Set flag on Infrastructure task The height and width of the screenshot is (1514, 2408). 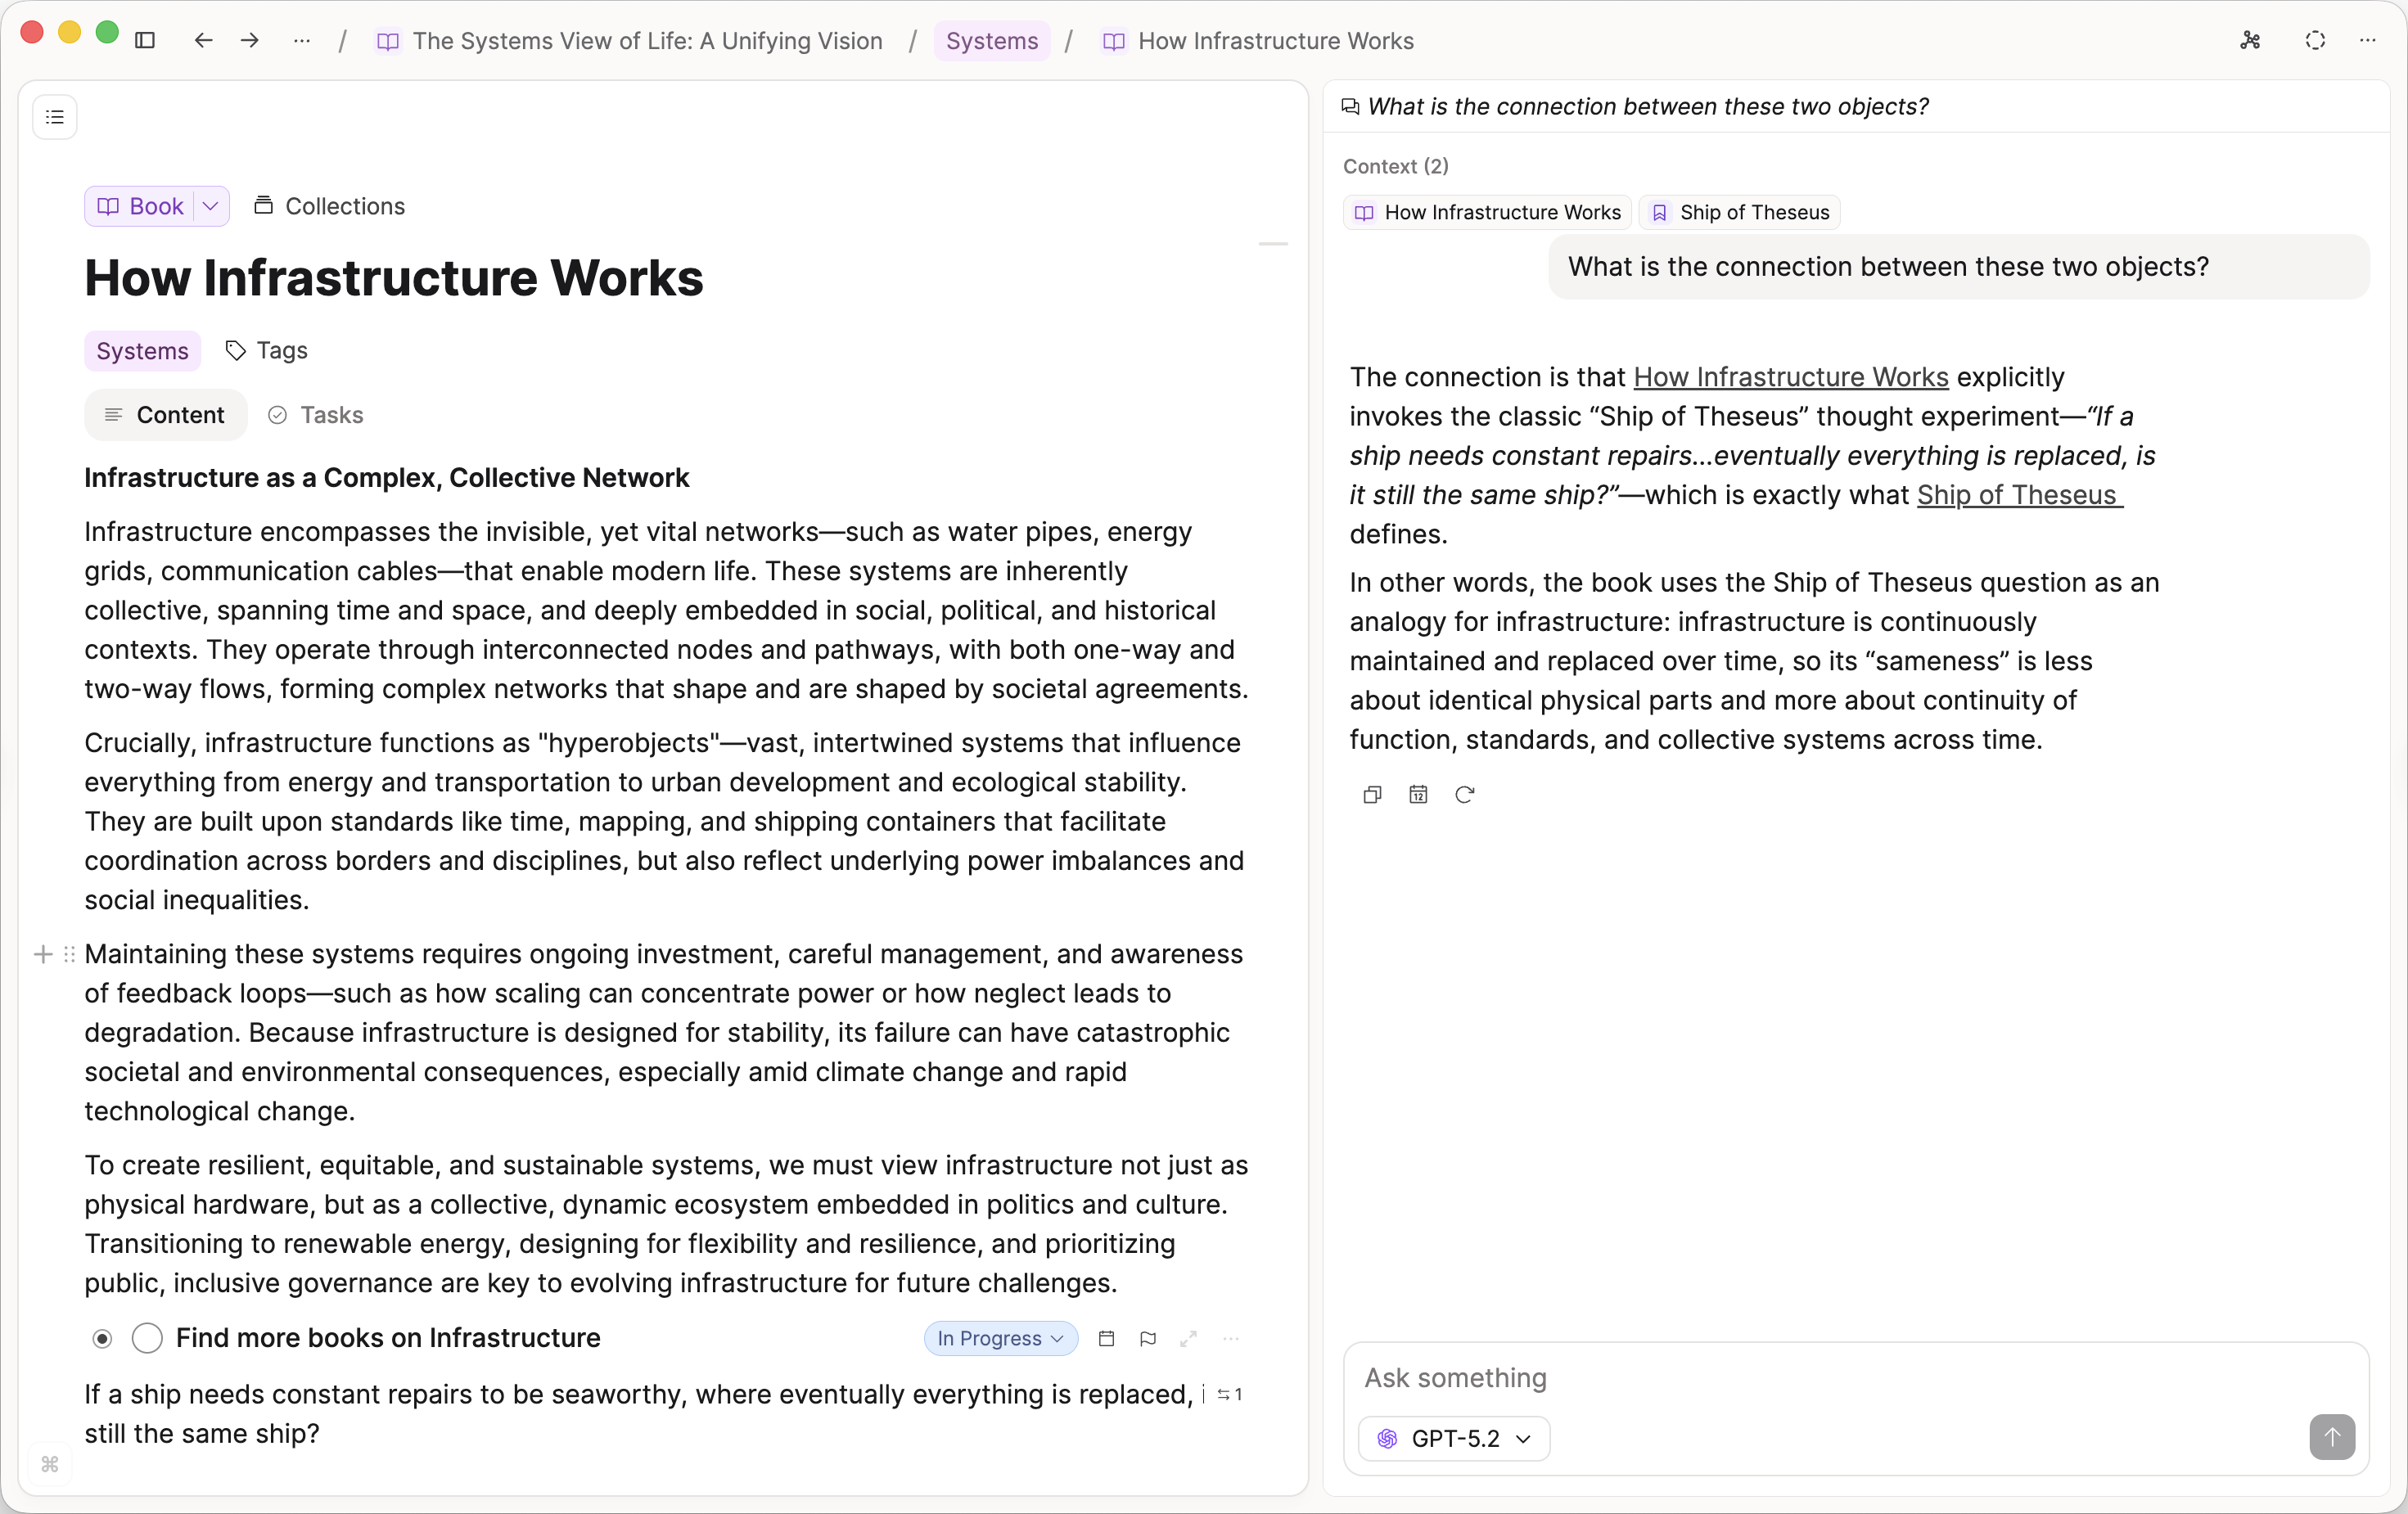[x=1147, y=1338]
